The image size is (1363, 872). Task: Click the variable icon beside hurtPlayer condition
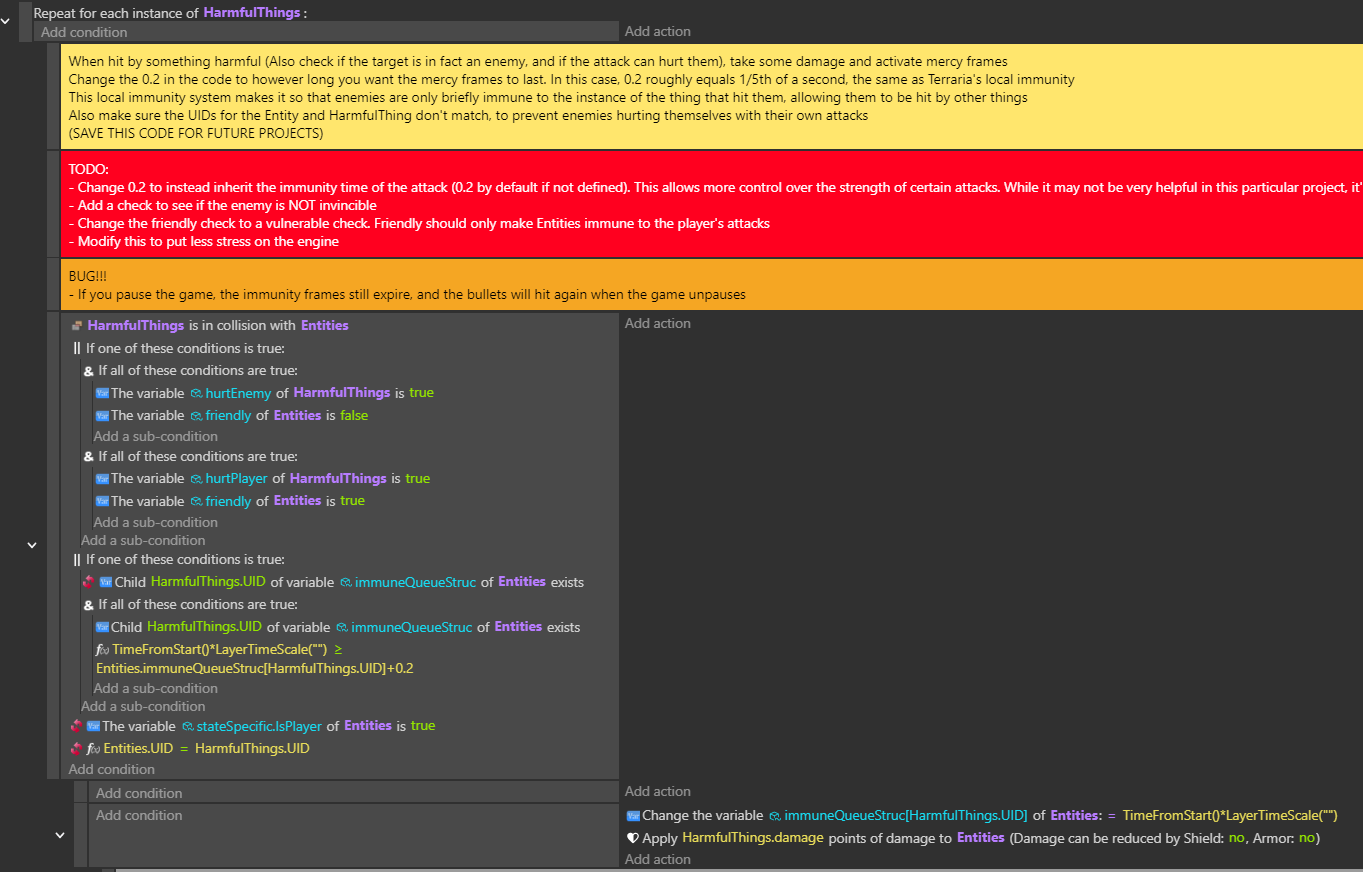click(101, 479)
